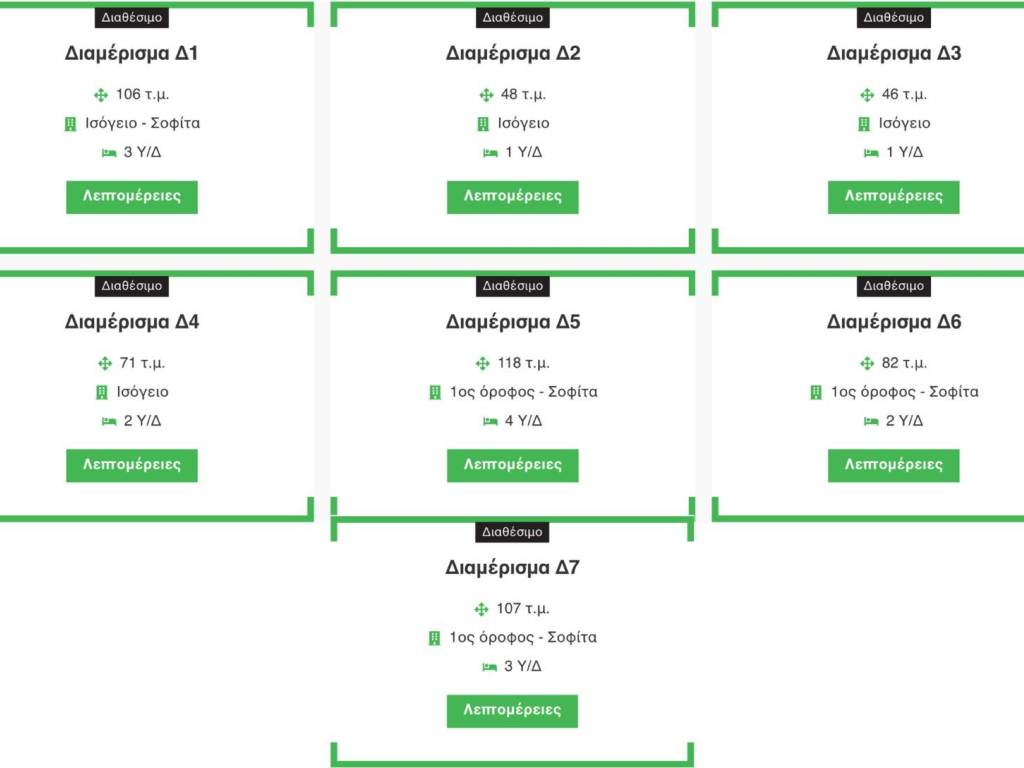The image size is (1024, 768).
Task: Open Λεπτομέρειες for Διαμέρισμα Δ1
Action: tap(132, 197)
